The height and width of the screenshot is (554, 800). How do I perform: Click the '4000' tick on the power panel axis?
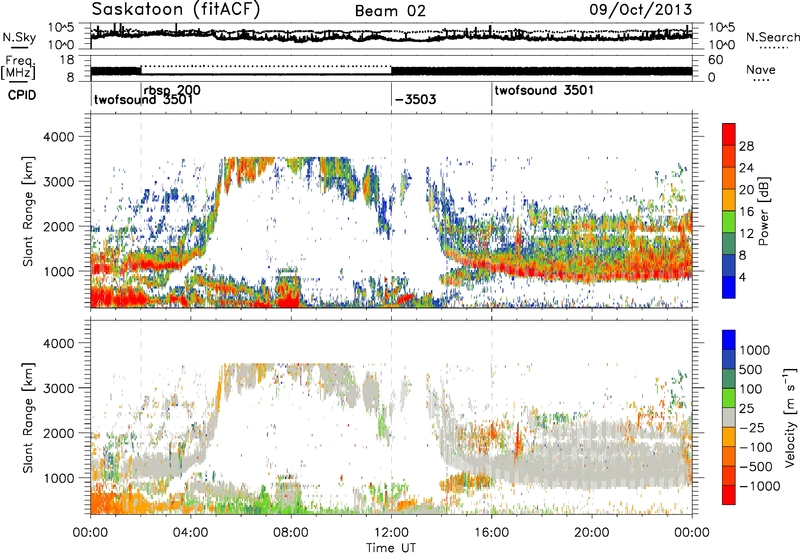[58, 137]
